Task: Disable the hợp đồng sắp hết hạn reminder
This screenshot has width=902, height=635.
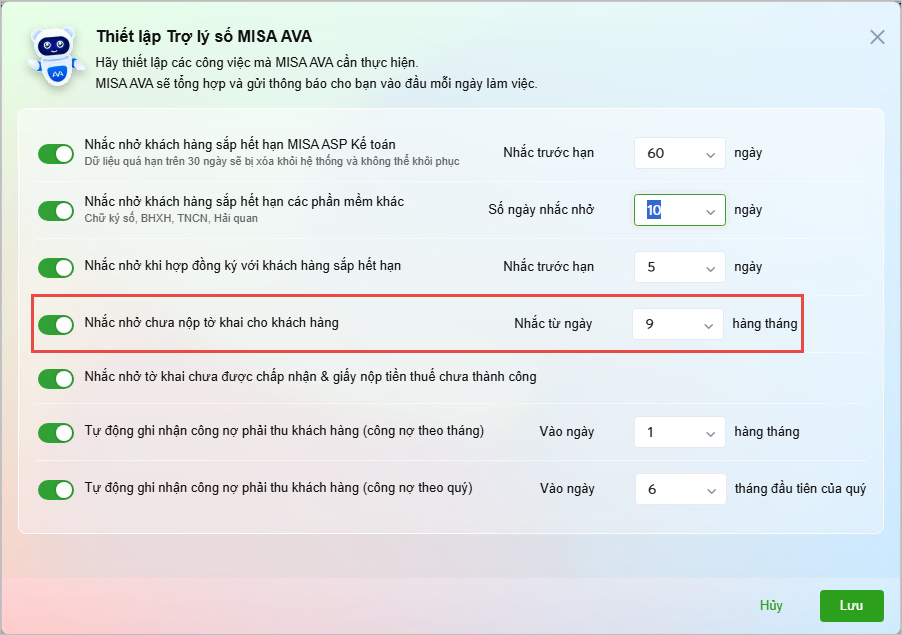Action: [56, 267]
